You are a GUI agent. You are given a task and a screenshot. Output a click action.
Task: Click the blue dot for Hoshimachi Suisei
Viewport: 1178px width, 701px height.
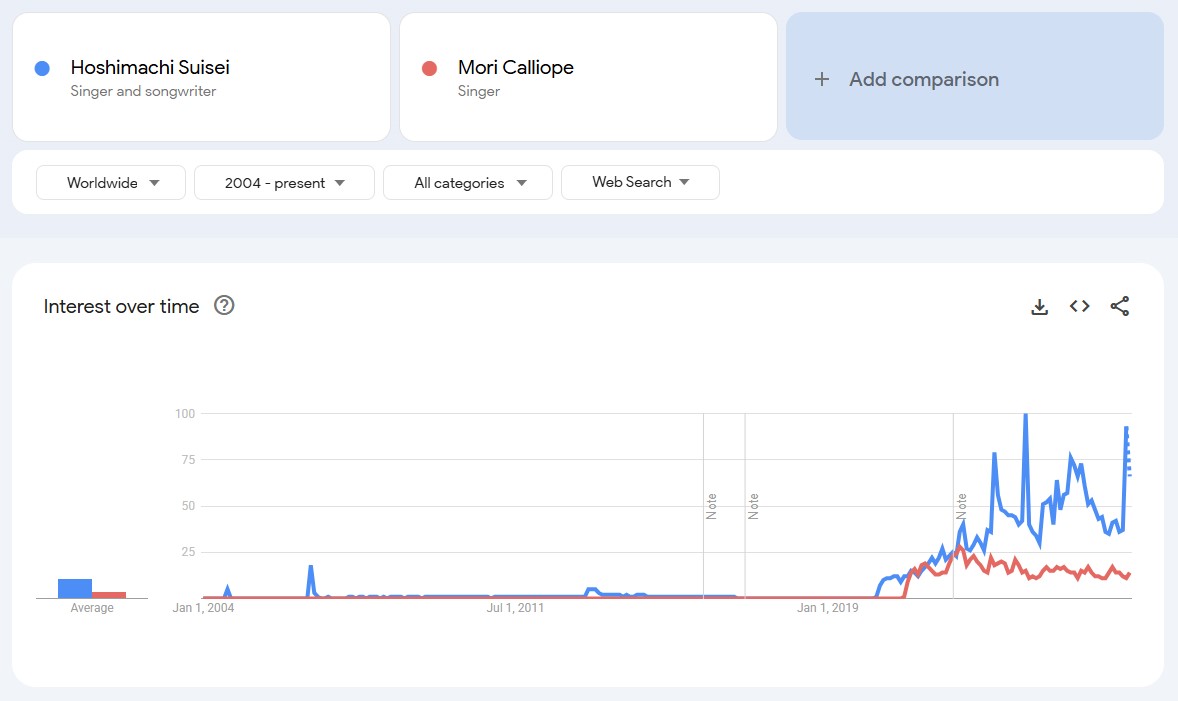(42, 68)
